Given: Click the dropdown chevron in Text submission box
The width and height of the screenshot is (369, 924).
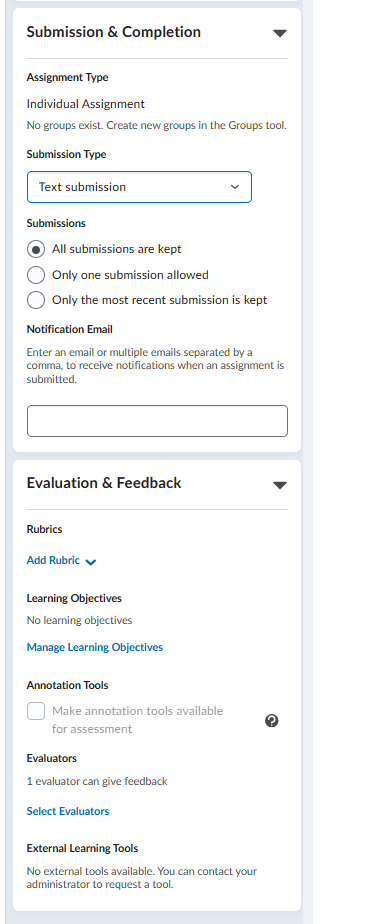Looking at the screenshot, I should [235, 187].
